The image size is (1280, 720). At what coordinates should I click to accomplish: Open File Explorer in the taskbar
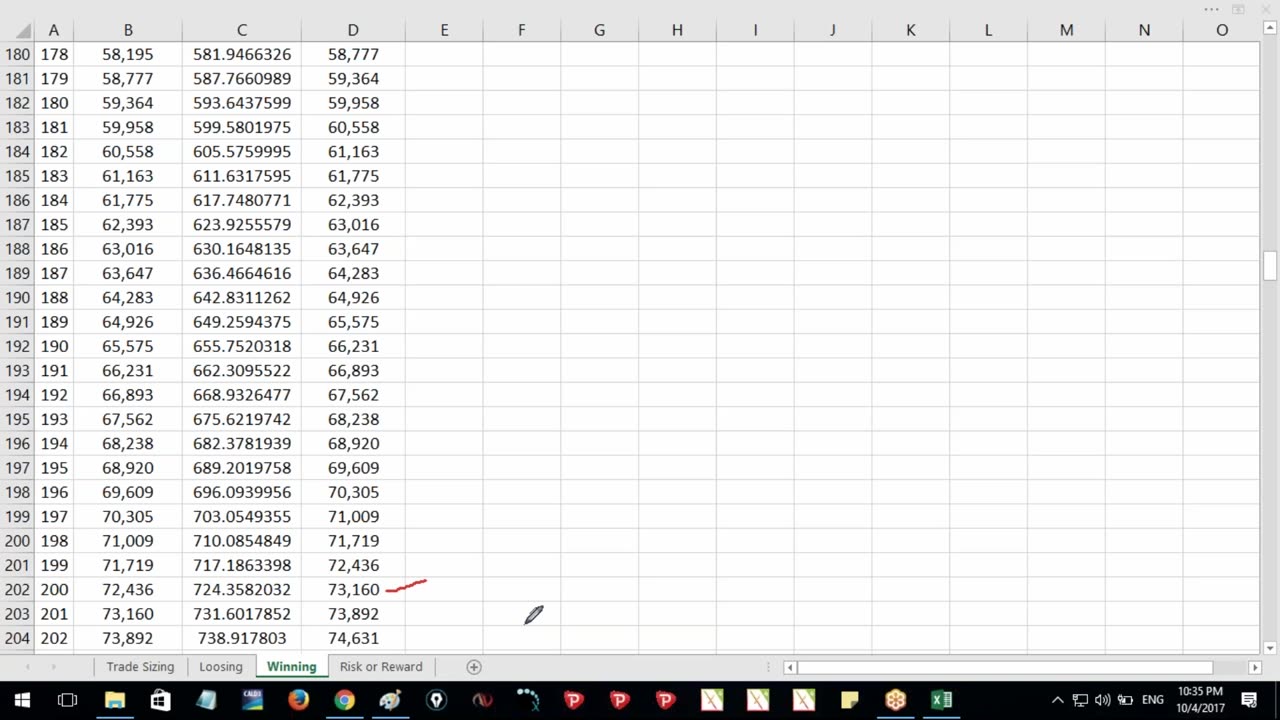point(114,700)
